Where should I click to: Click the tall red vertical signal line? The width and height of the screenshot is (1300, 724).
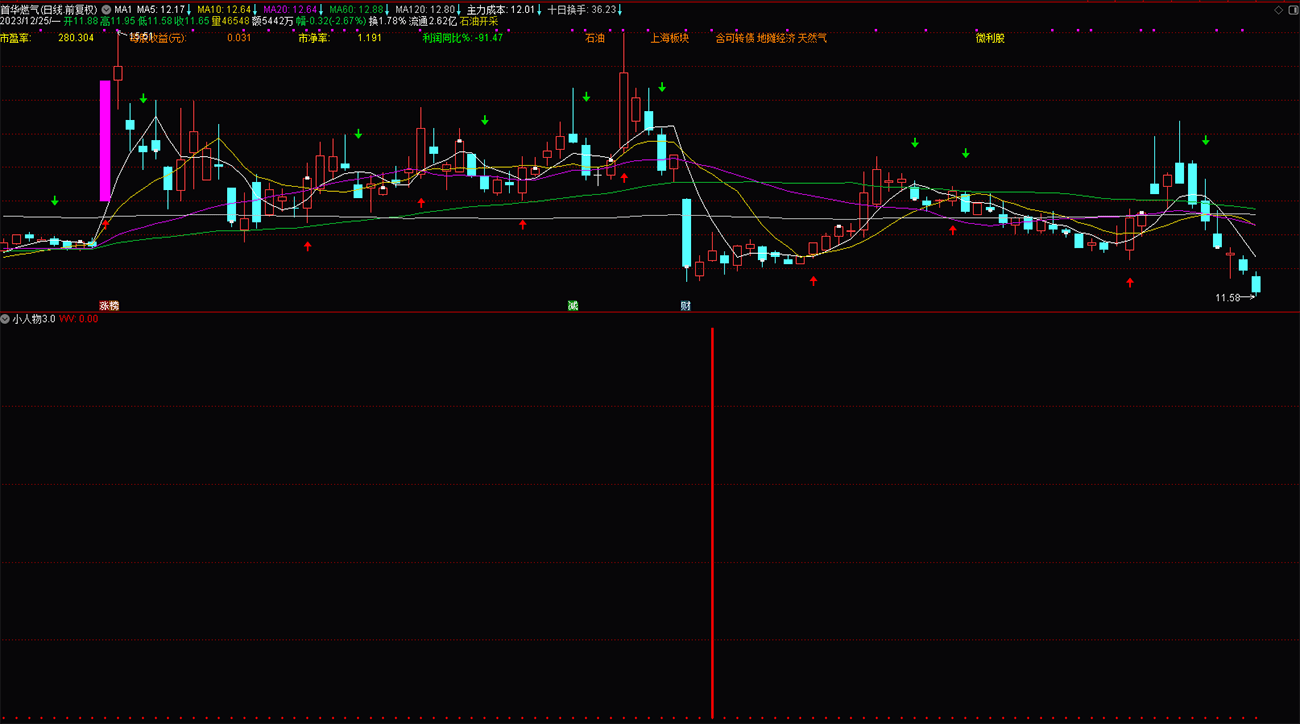(712, 522)
